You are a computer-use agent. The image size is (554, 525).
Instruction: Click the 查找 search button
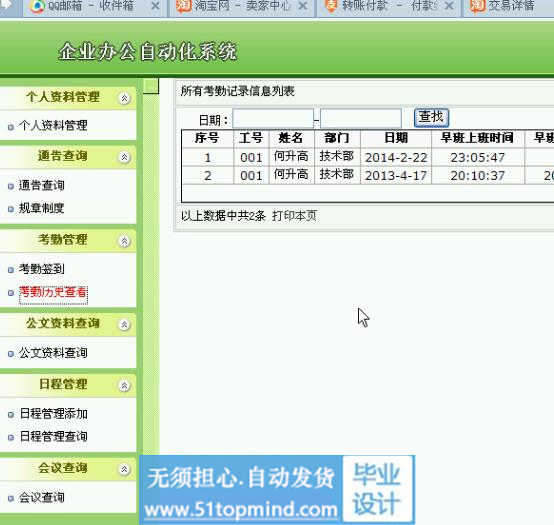point(431,118)
